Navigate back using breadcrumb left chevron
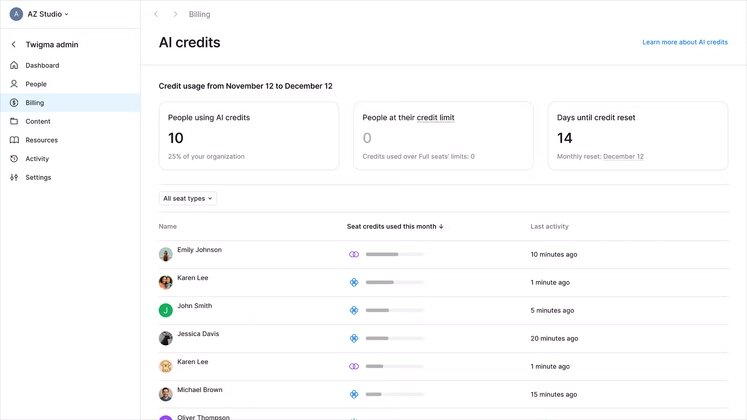Image resolution: width=747 pixels, height=420 pixels. tap(156, 14)
